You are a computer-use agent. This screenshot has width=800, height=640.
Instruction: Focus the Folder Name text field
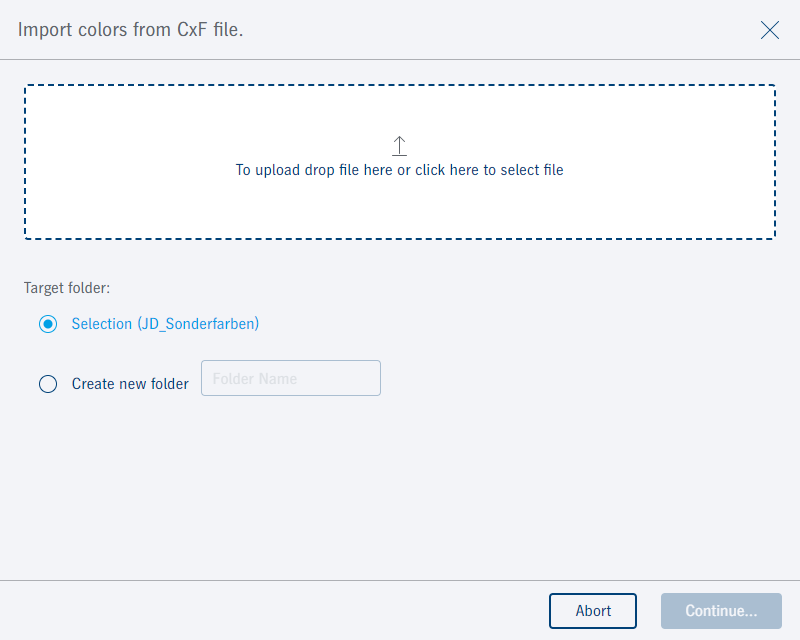pyautogui.click(x=291, y=378)
